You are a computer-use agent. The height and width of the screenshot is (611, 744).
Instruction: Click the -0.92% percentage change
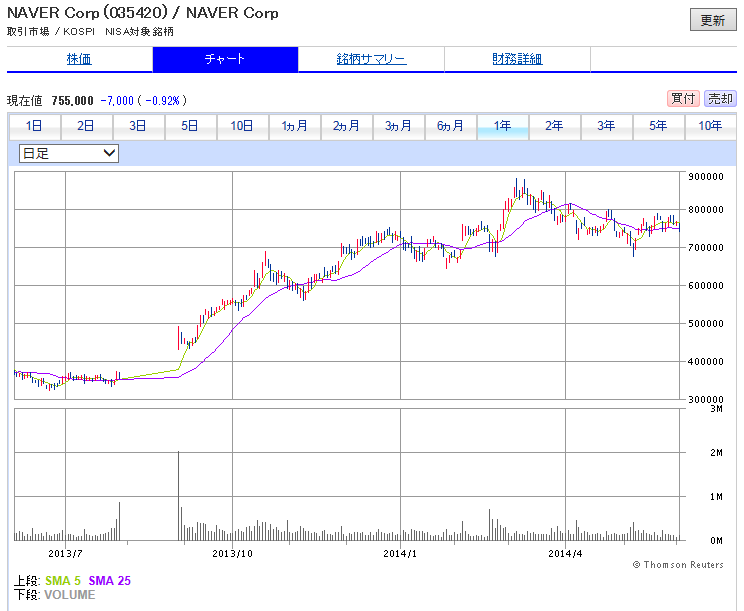coord(163,101)
